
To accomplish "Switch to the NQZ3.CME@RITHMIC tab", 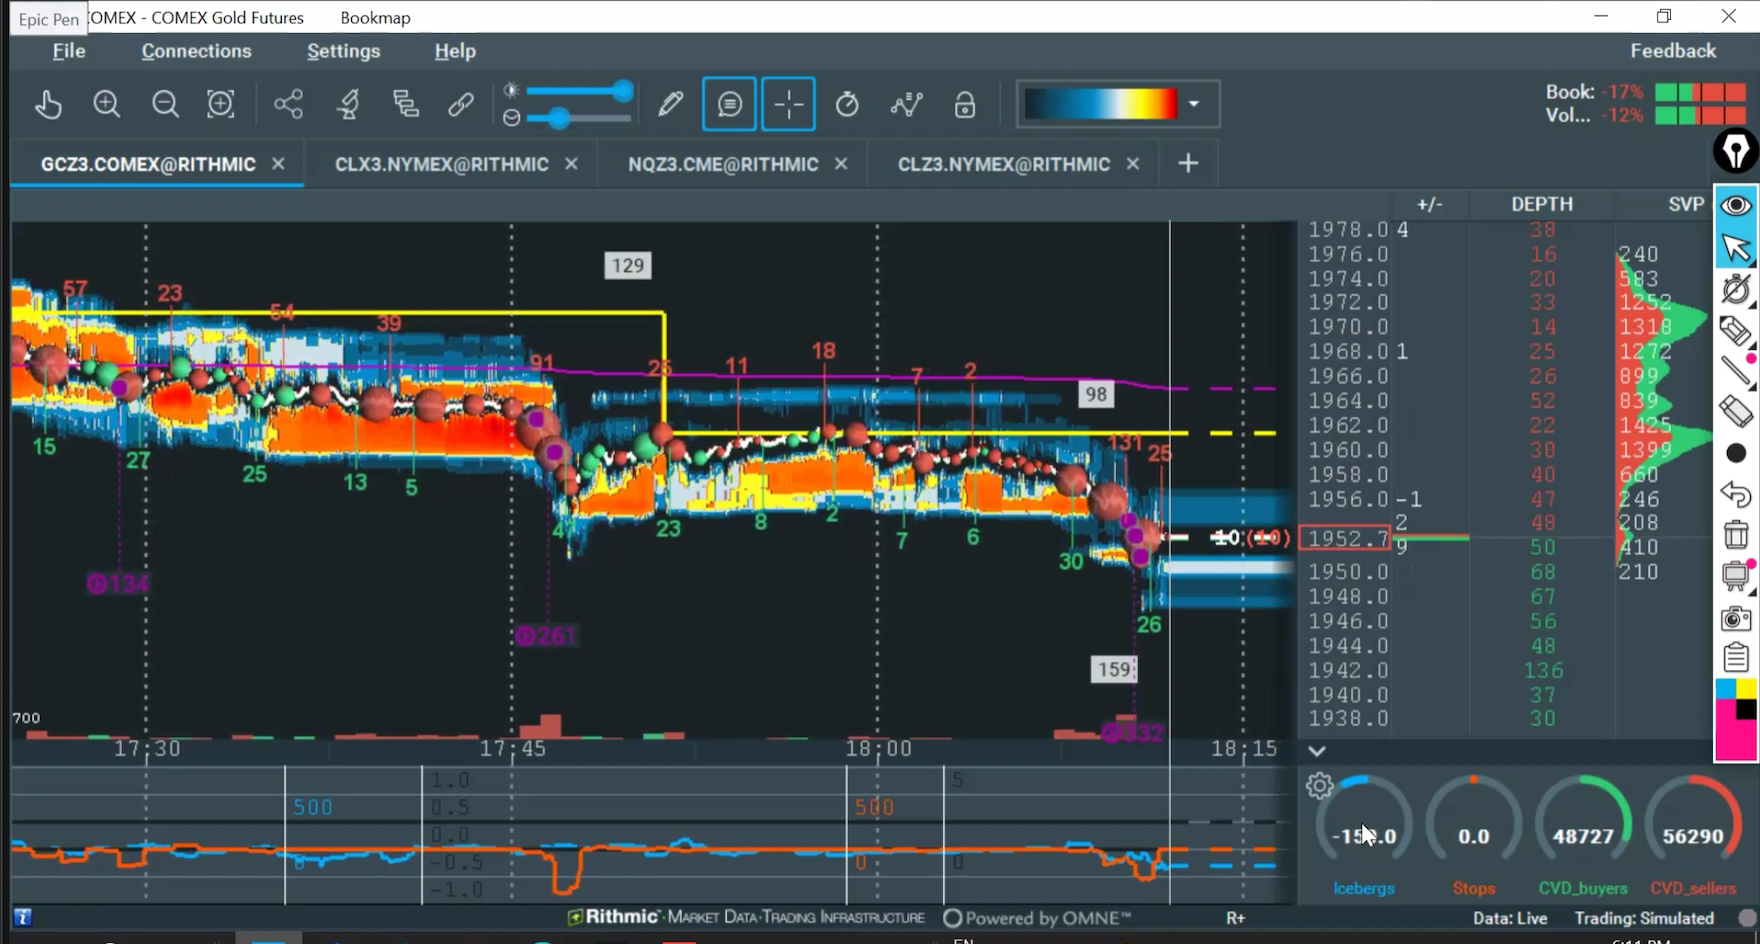I will click(x=723, y=164).
